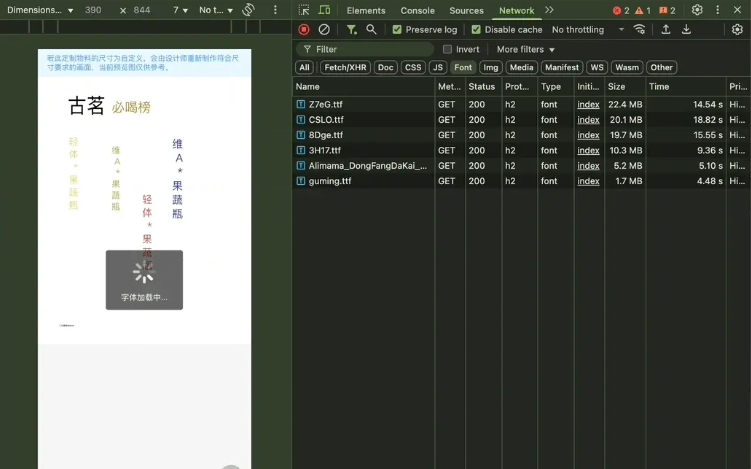Open the No throttling dropdown
The height and width of the screenshot is (469, 751).
(x=588, y=30)
